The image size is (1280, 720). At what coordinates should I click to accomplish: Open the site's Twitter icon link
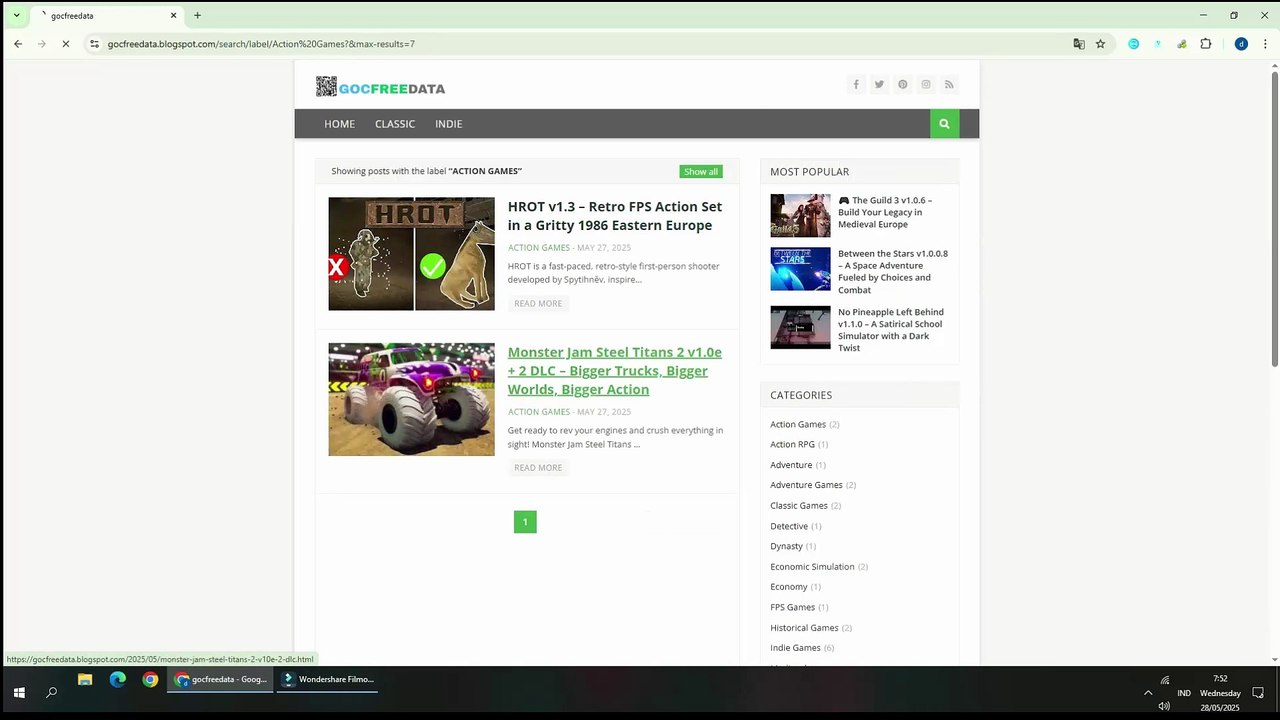coord(879,85)
